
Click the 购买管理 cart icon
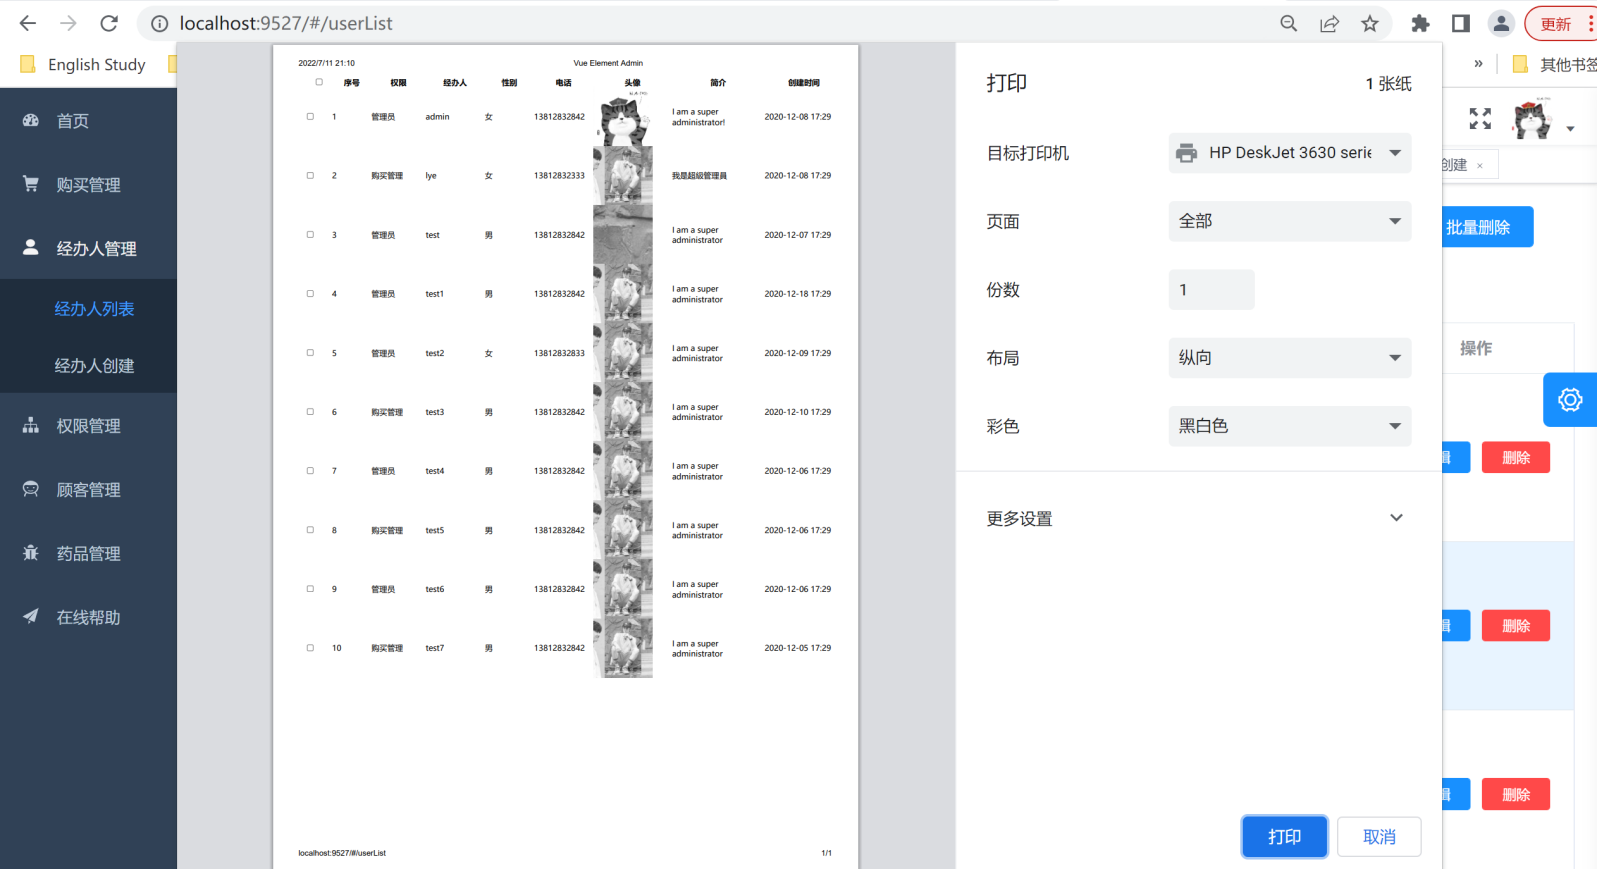coord(31,184)
